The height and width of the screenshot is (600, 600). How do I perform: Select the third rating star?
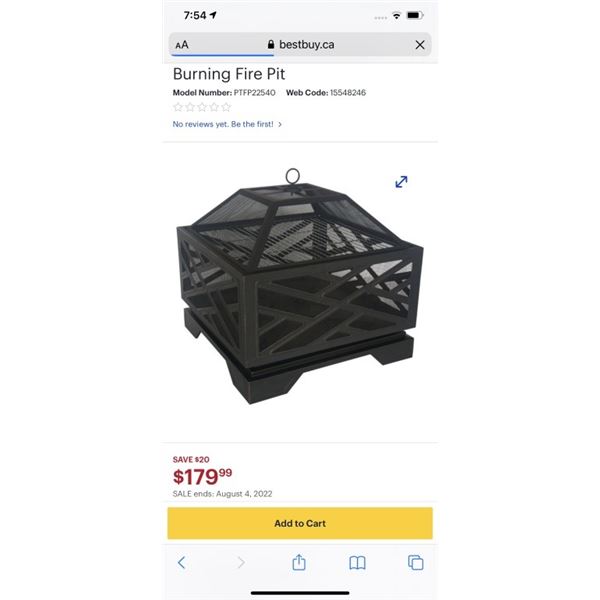coord(202,107)
